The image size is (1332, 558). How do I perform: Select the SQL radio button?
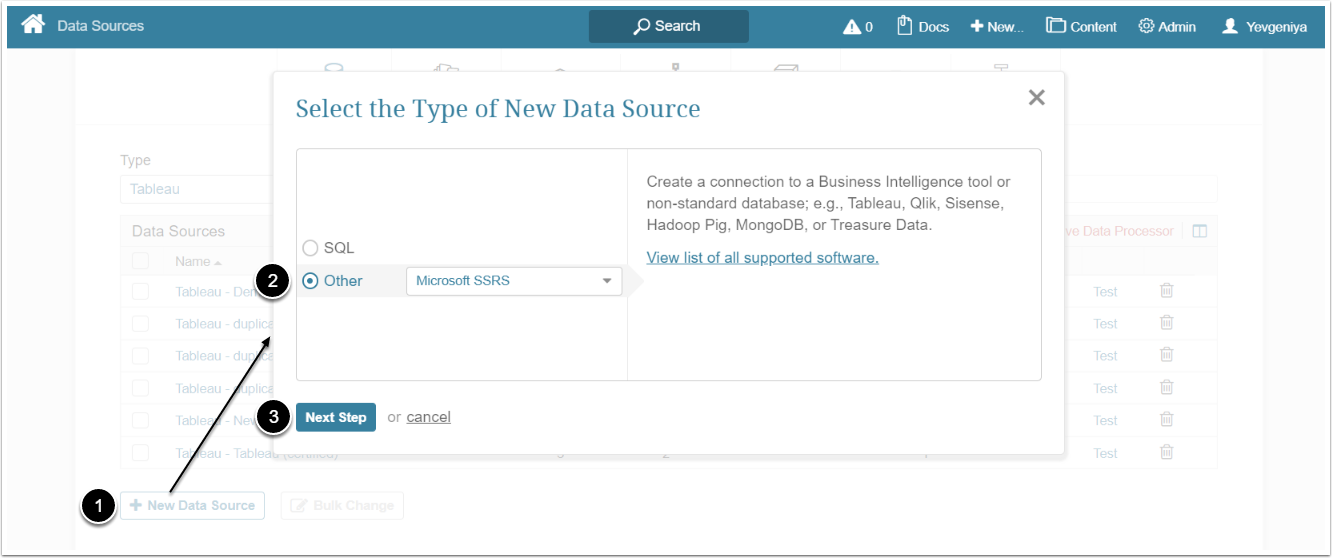[x=310, y=248]
